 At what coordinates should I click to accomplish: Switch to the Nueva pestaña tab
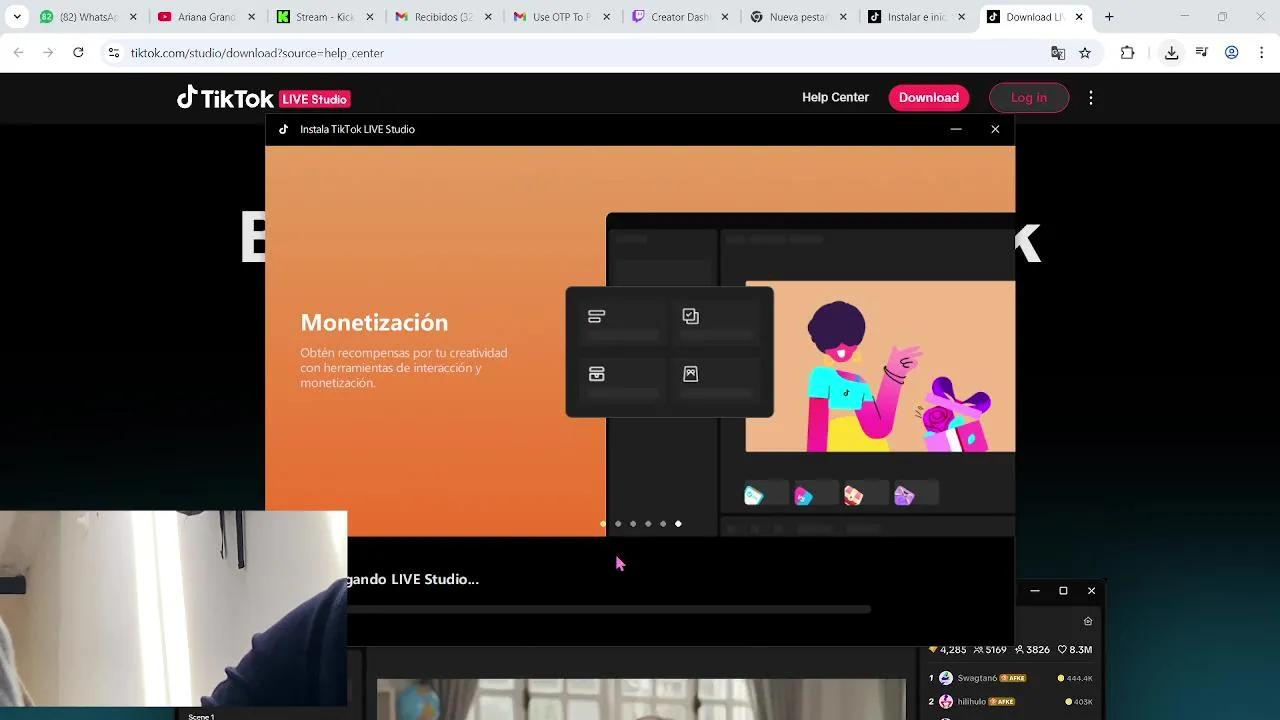[797, 17]
